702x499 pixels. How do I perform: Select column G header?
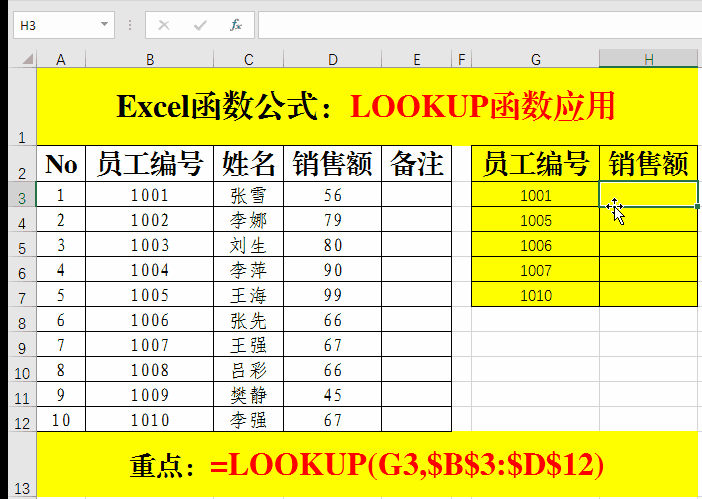(x=536, y=60)
